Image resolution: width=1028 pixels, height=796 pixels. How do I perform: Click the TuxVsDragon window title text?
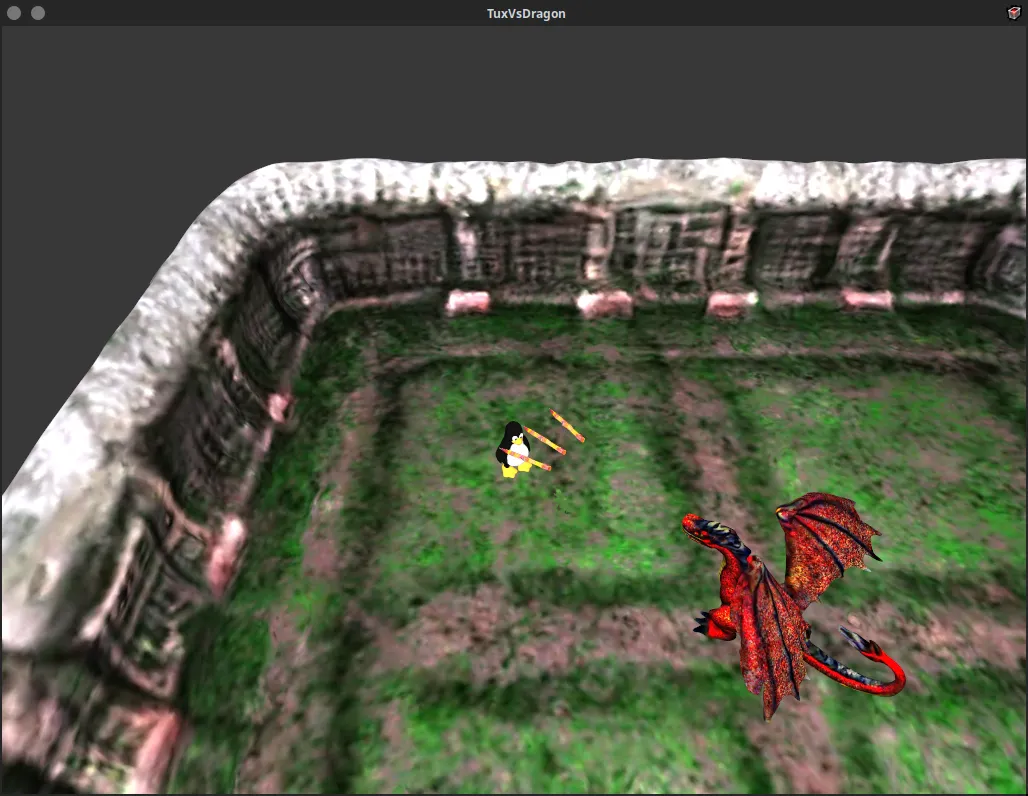[526, 14]
